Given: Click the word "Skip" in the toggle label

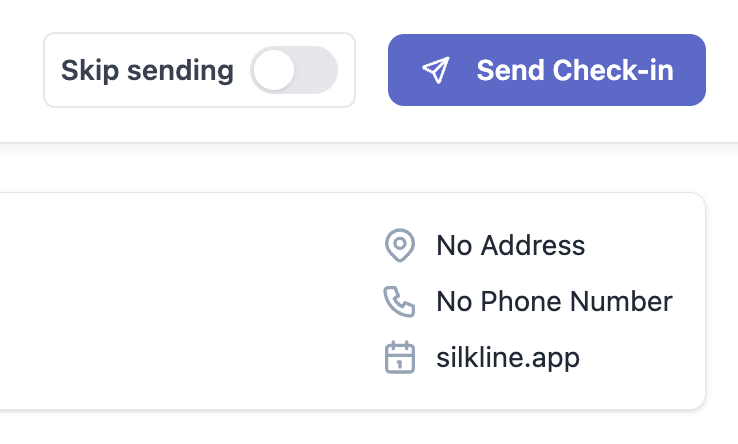Looking at the screenshot, I should pyautogui.click(x=83, y=70).
